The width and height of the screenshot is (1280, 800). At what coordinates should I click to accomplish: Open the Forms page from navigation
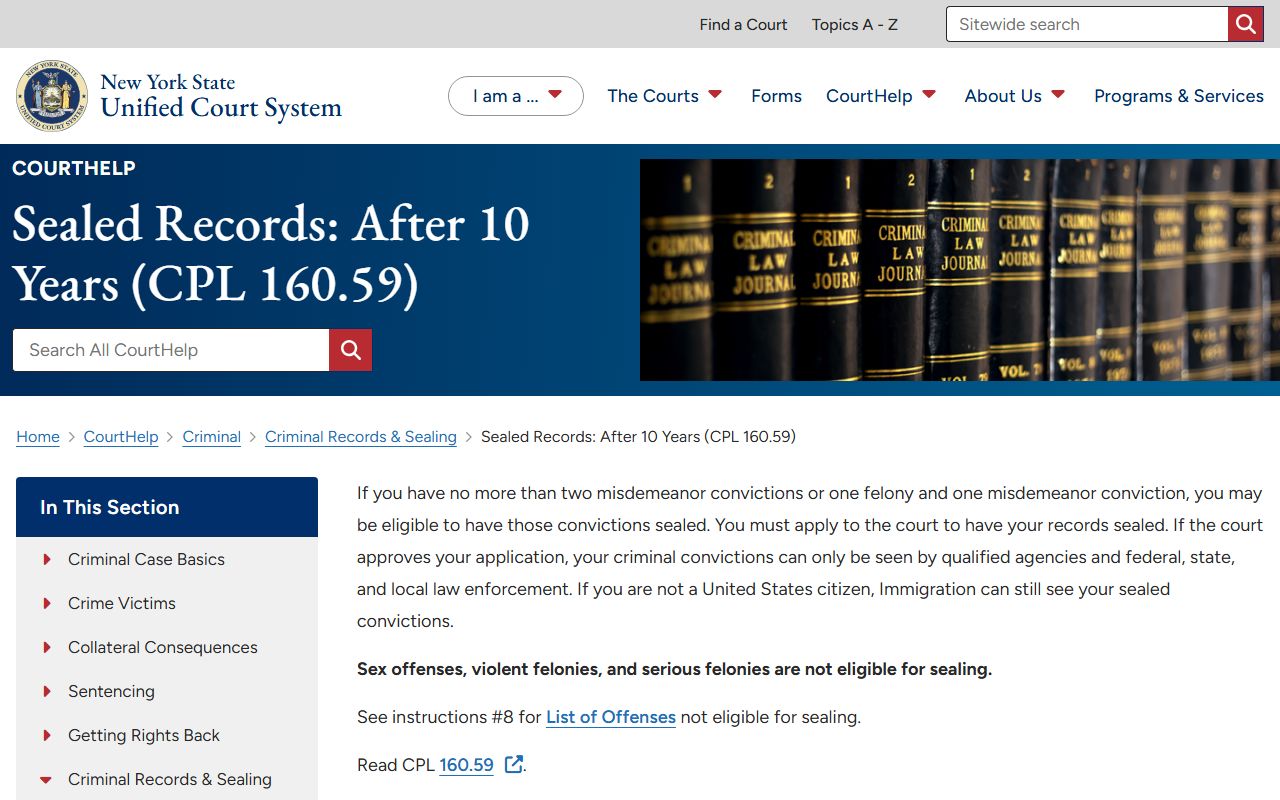[x=776, y=96]
